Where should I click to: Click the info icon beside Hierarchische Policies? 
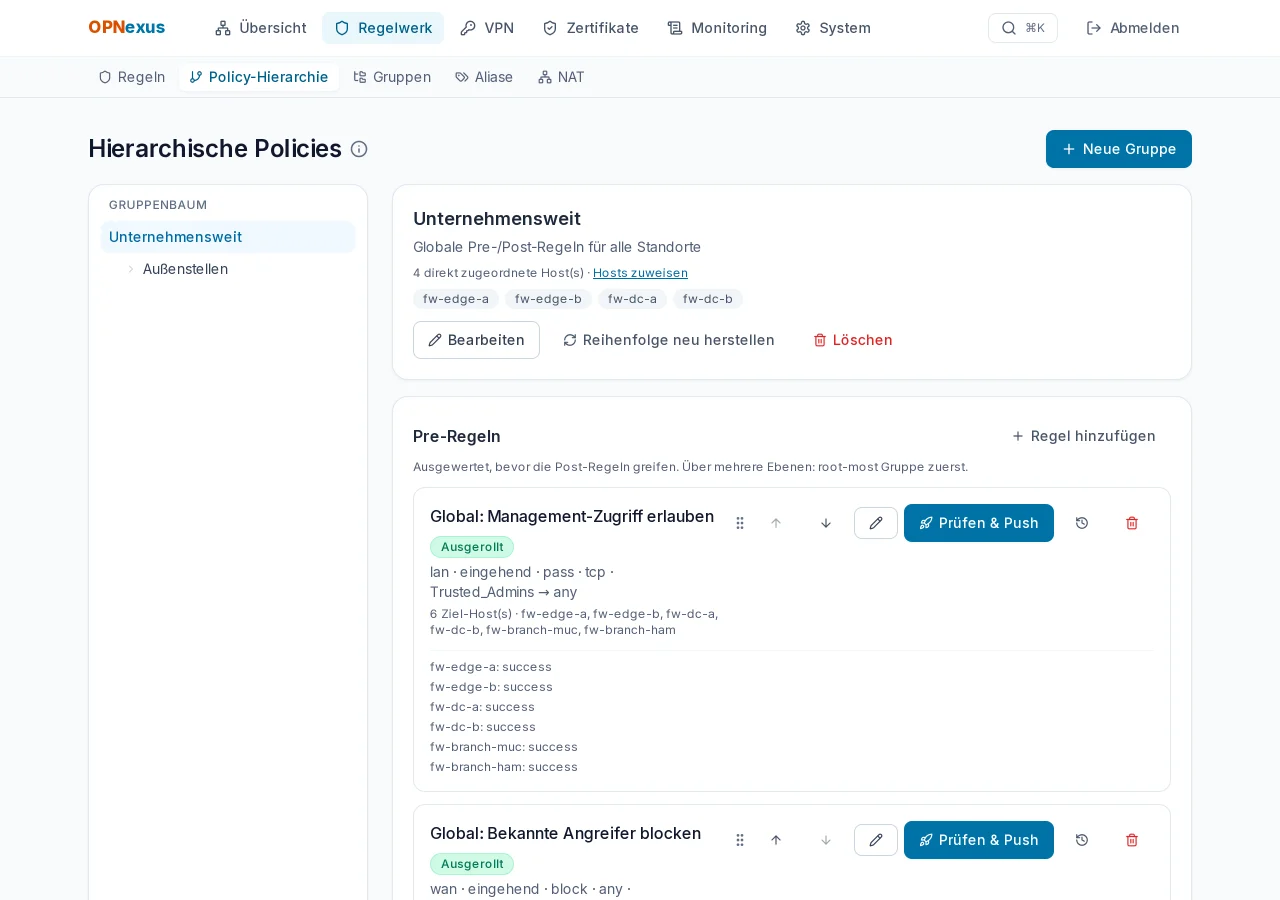coord(359,149)
